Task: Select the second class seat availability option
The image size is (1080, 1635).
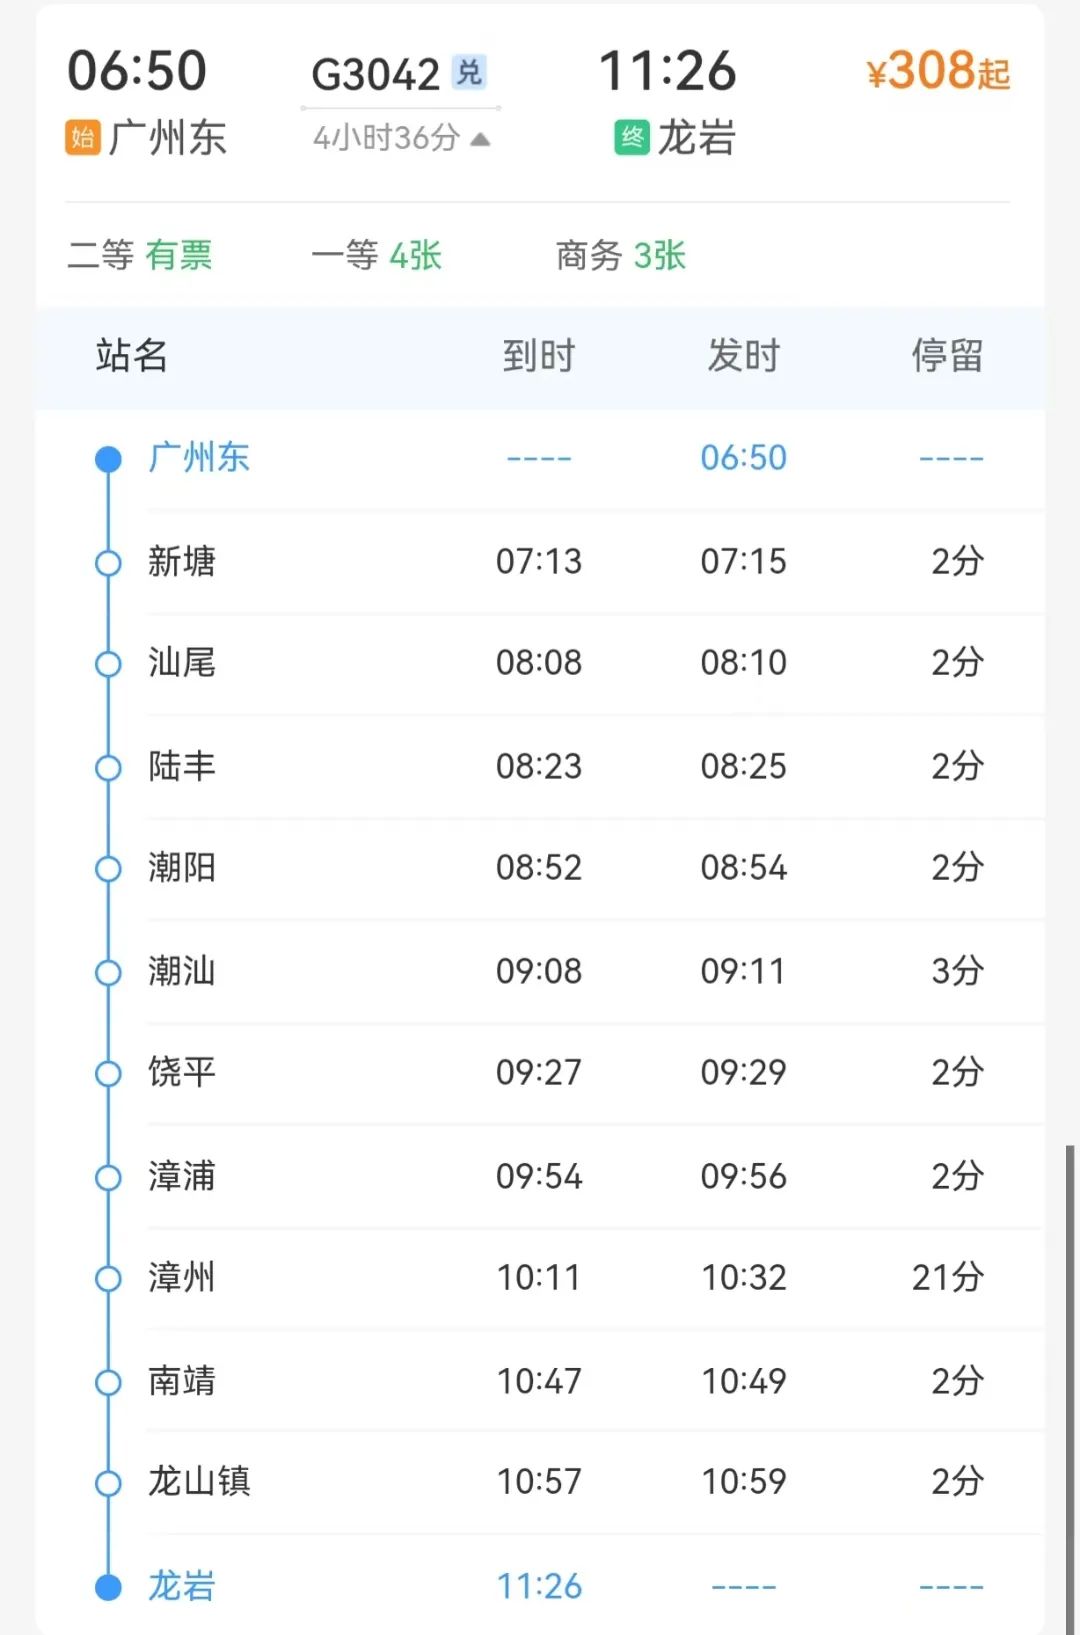Action: coord(140,256)
